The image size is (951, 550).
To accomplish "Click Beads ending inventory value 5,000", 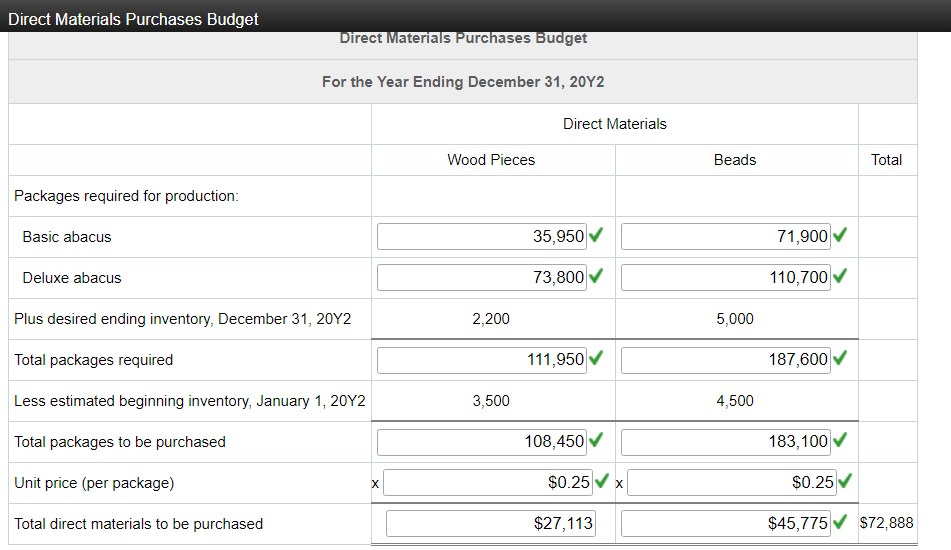I will pos(735,319).
